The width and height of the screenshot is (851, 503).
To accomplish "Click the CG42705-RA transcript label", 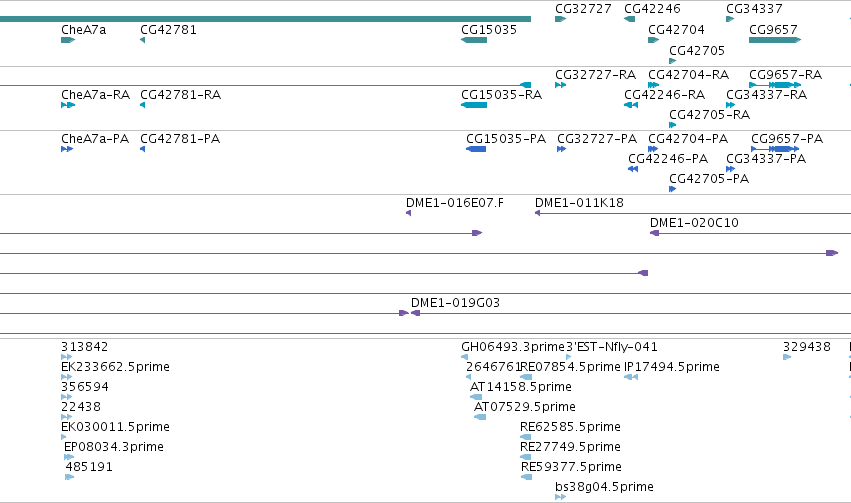I will pyautogui.click(x=709, y=115).
